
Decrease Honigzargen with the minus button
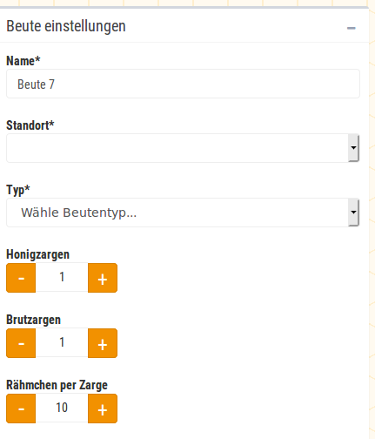click(x=21, y=278)
